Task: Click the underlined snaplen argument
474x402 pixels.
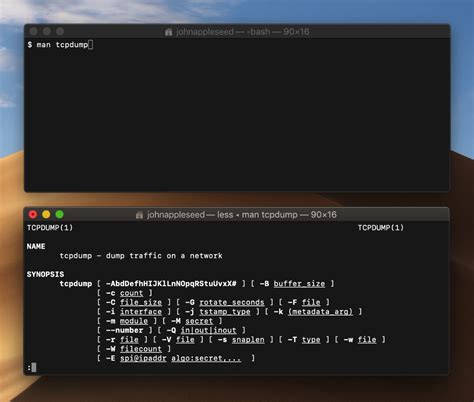Action: (248, 340)
